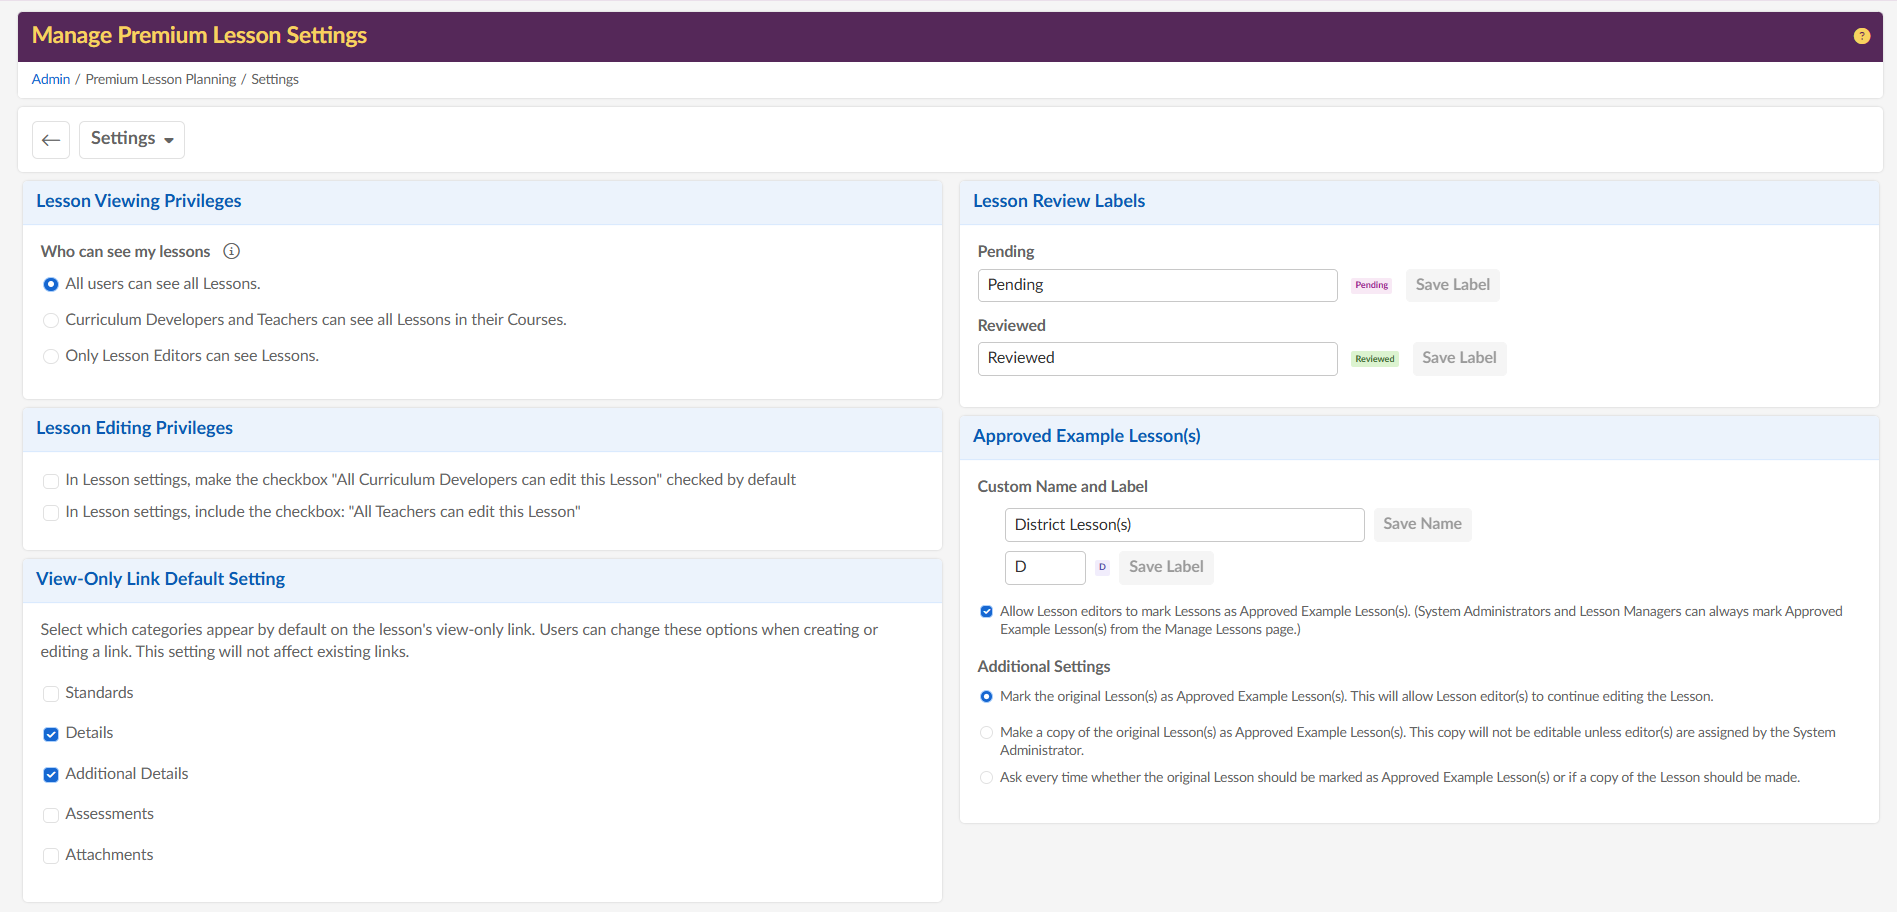Enable the Attachments checkbox

pyautogui.click(x=51, y=856)
